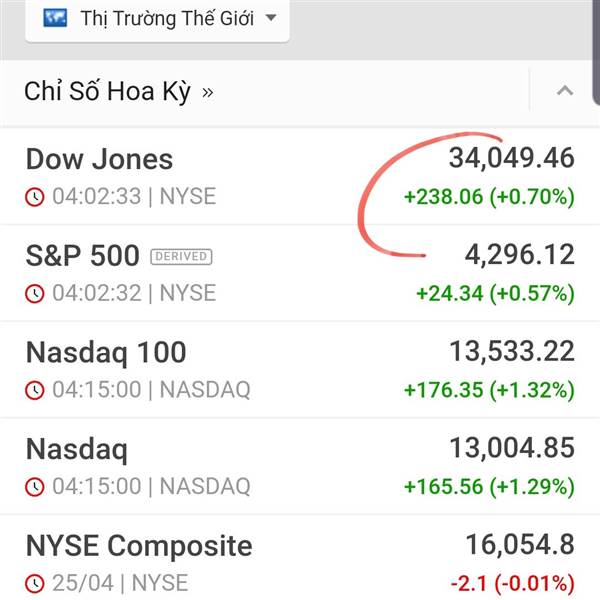This screenshot has height=600, width=600.
Task: Click the double arrow next to Chỉ Số Hoa Kỳ
Action: (x=207, y=93)
